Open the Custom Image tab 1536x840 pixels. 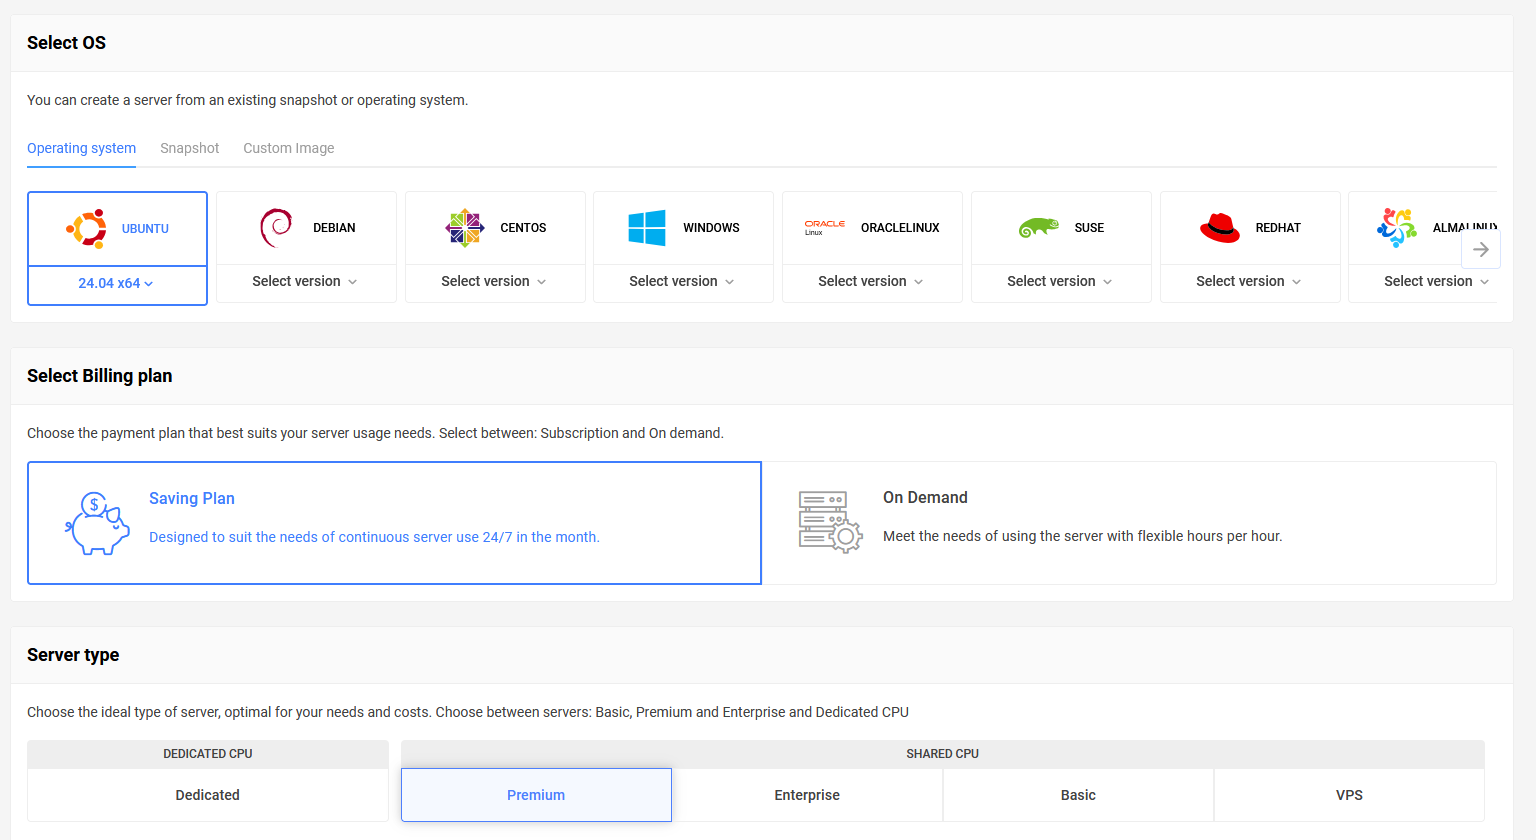(289, 148)
